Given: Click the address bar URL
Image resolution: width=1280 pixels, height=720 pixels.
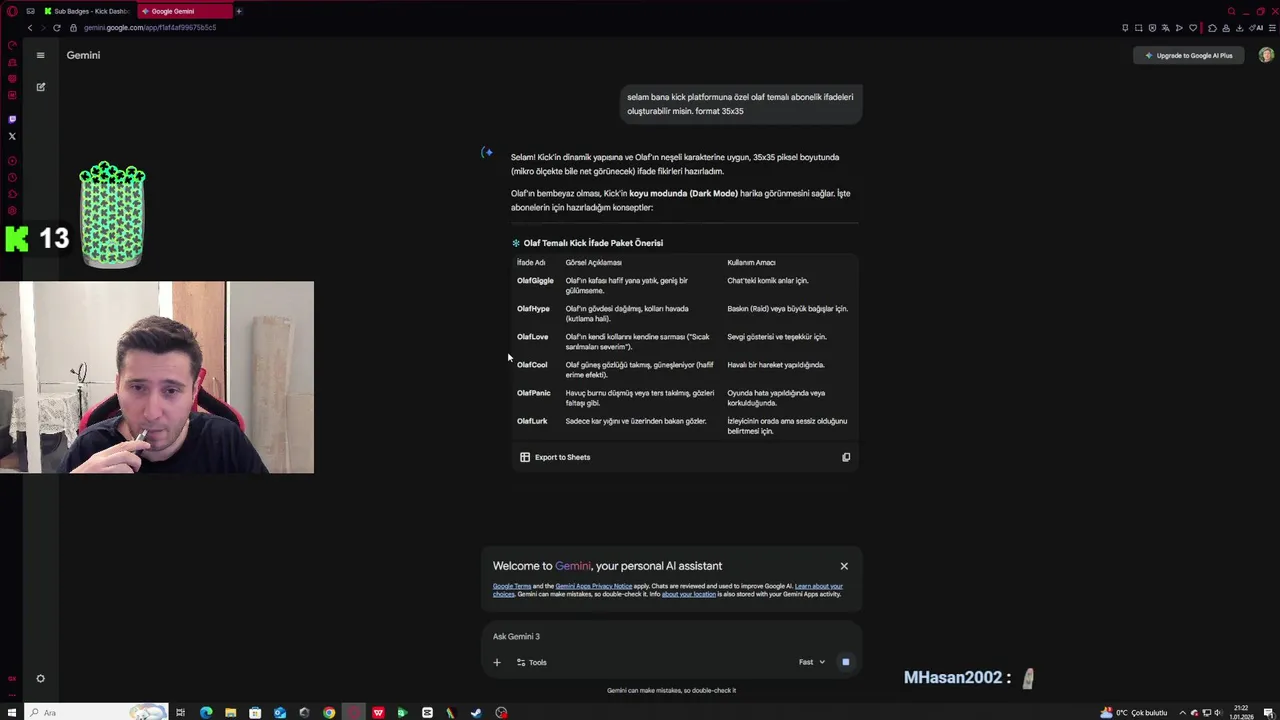Looking at the screenshot, I should coord(150,28).
